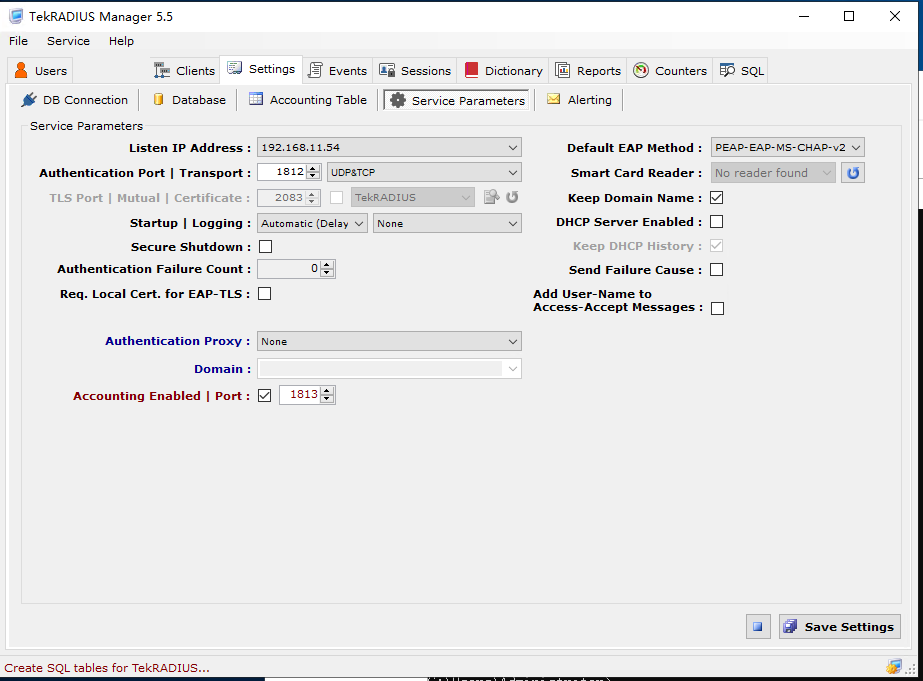Expand the Listen IP Address dropdown
This screenshot has height=681, width=923.
tap(513, 148)
